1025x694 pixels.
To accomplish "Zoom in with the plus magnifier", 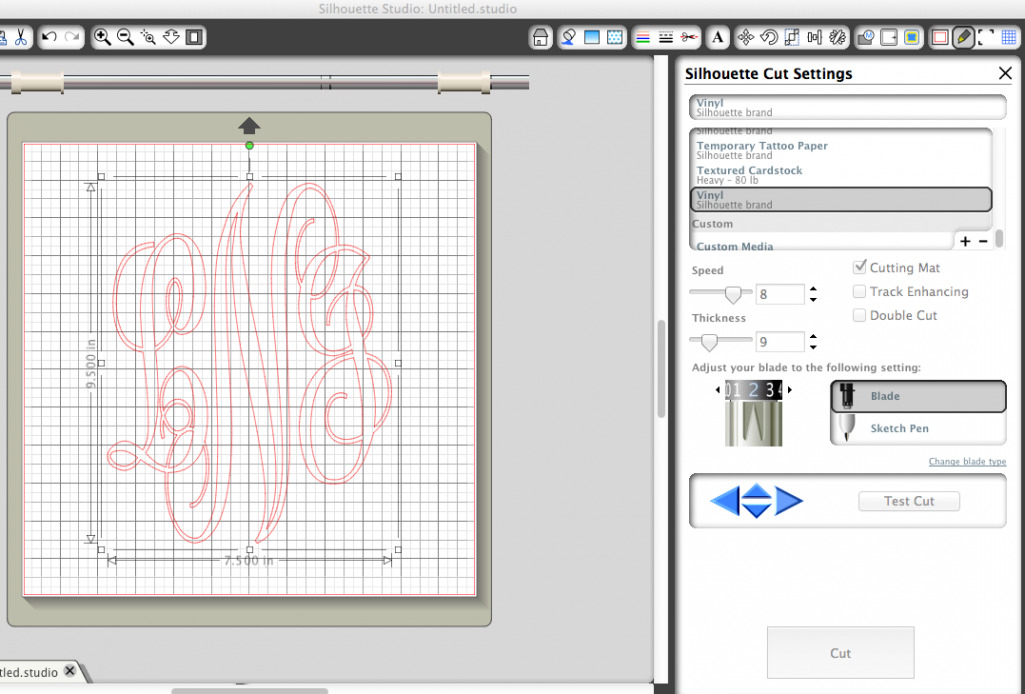I will [x=102, y=37].
